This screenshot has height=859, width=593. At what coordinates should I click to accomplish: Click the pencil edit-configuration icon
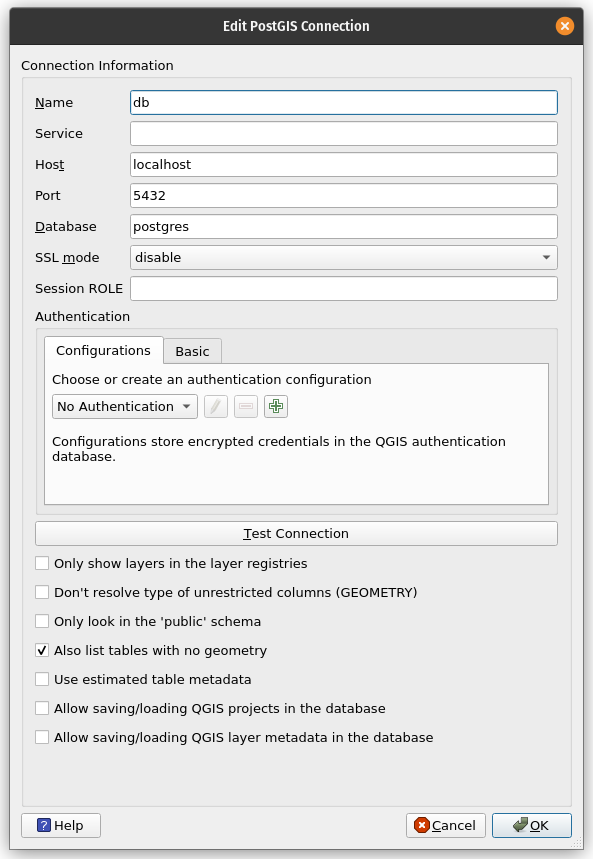216,406
